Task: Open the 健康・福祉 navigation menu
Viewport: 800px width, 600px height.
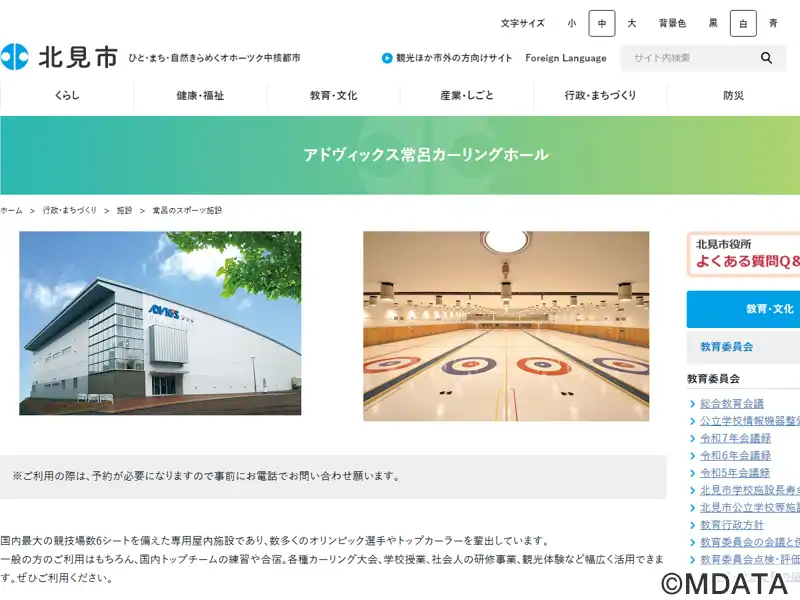Action: 200,95
